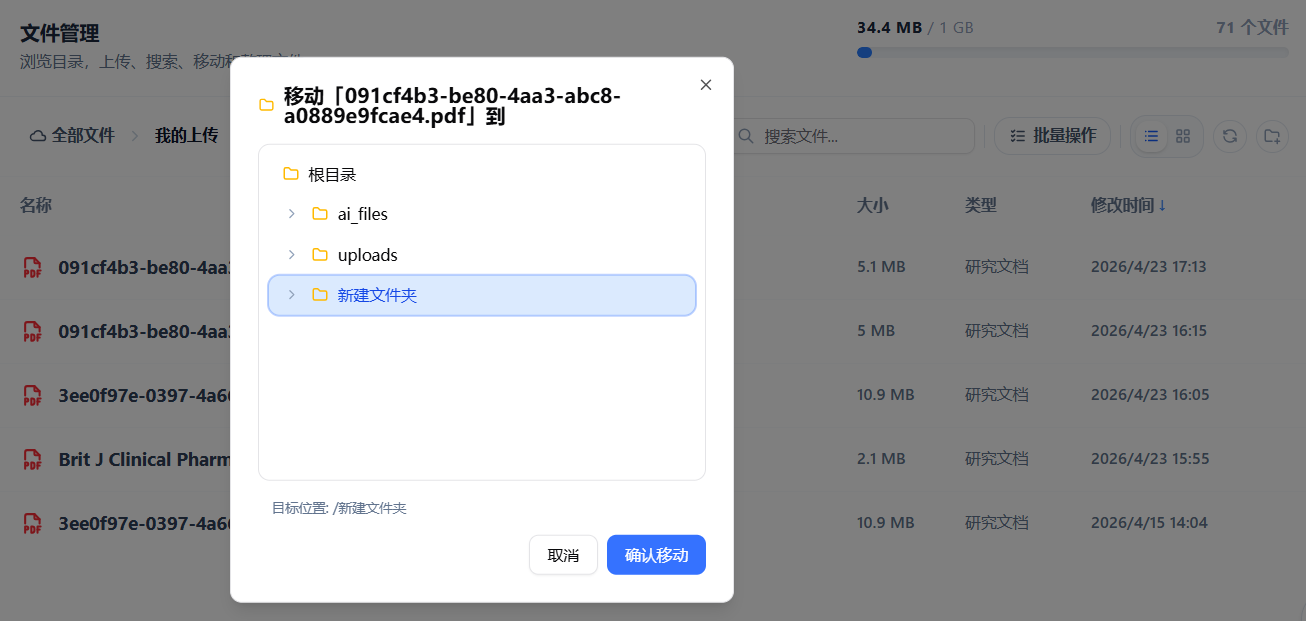
Task: Expand the 新建文件夹 folder chevron
Action: [291, 295]
